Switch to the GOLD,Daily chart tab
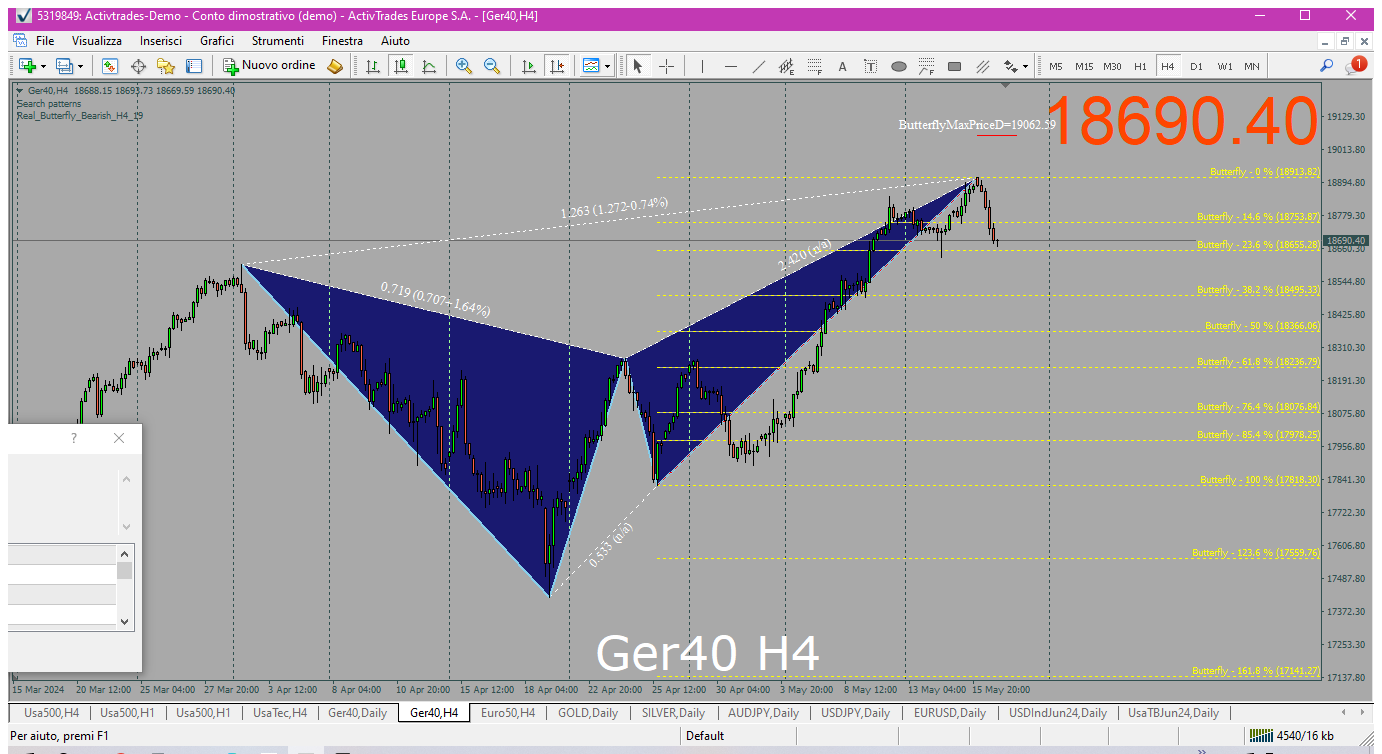Viewport: 1382px width, 754px height. [588, 713]
